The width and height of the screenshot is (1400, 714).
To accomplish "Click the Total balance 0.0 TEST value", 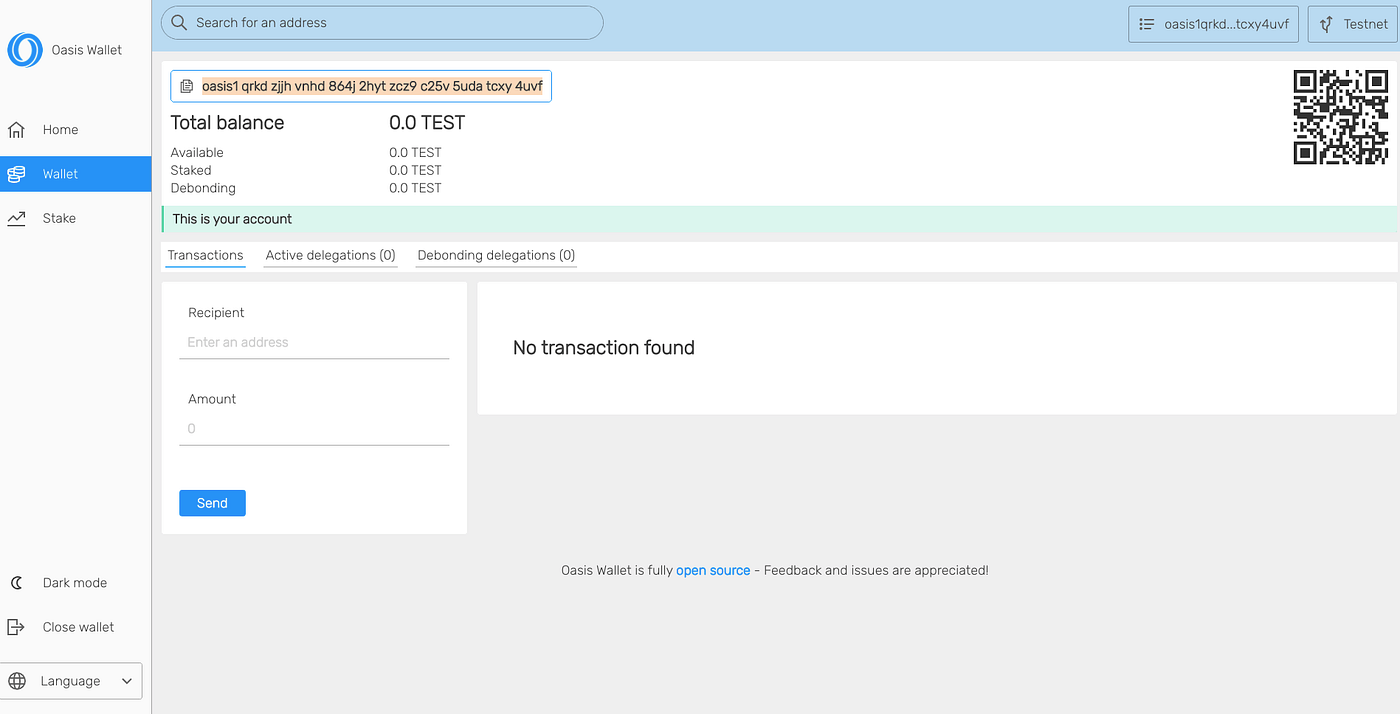I will tap(427, 123).
